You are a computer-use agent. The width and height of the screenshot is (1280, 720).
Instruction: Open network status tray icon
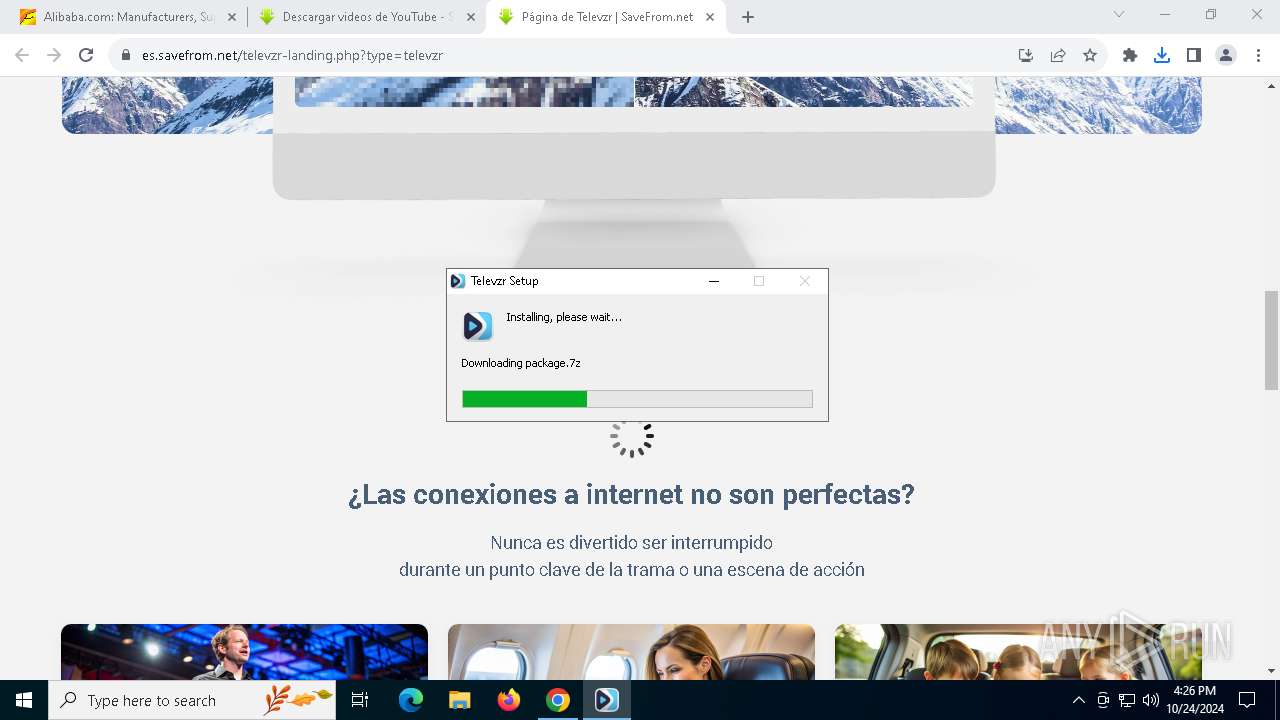(x=1127, y=700)
